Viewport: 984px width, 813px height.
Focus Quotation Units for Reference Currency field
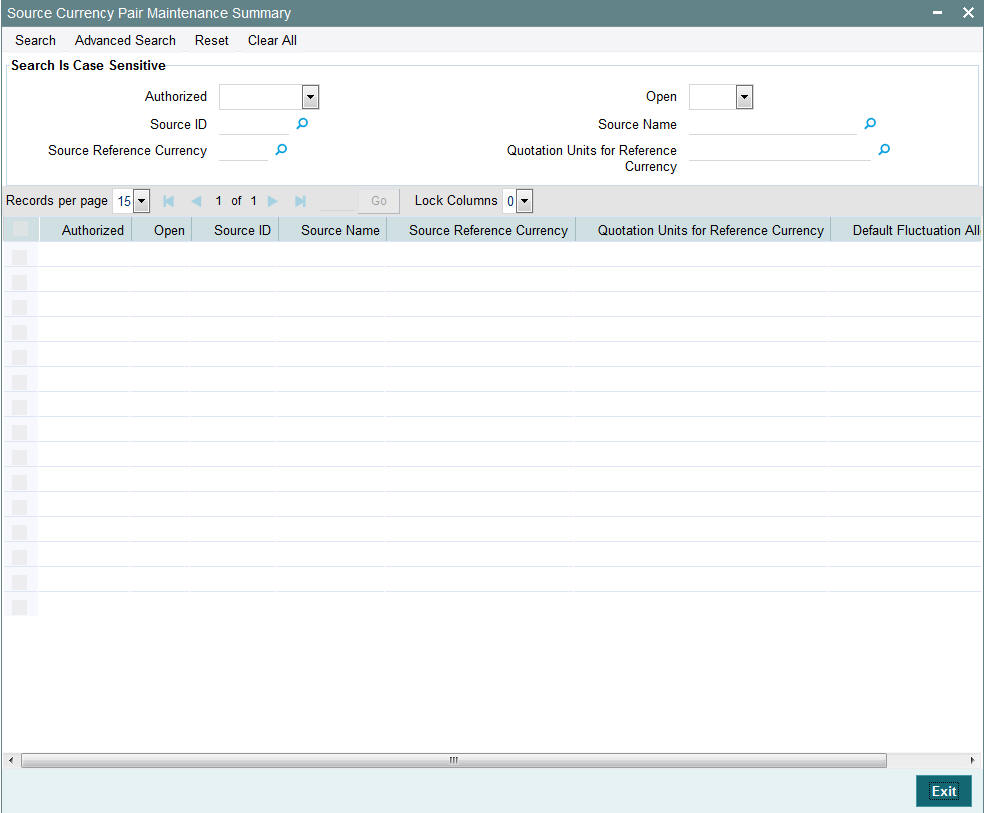pyautogui.click(x=779, y=151)
